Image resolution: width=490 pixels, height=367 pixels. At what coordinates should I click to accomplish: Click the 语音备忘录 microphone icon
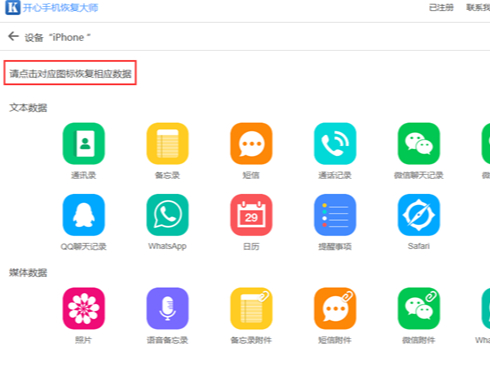[167, 308]
